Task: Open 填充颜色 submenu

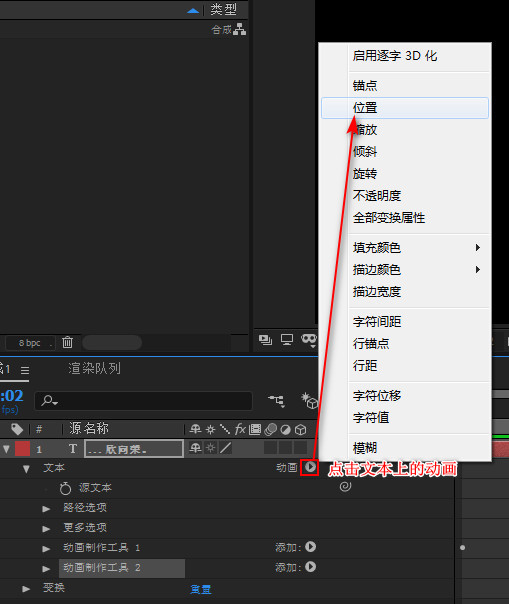Action: (405, 248)
